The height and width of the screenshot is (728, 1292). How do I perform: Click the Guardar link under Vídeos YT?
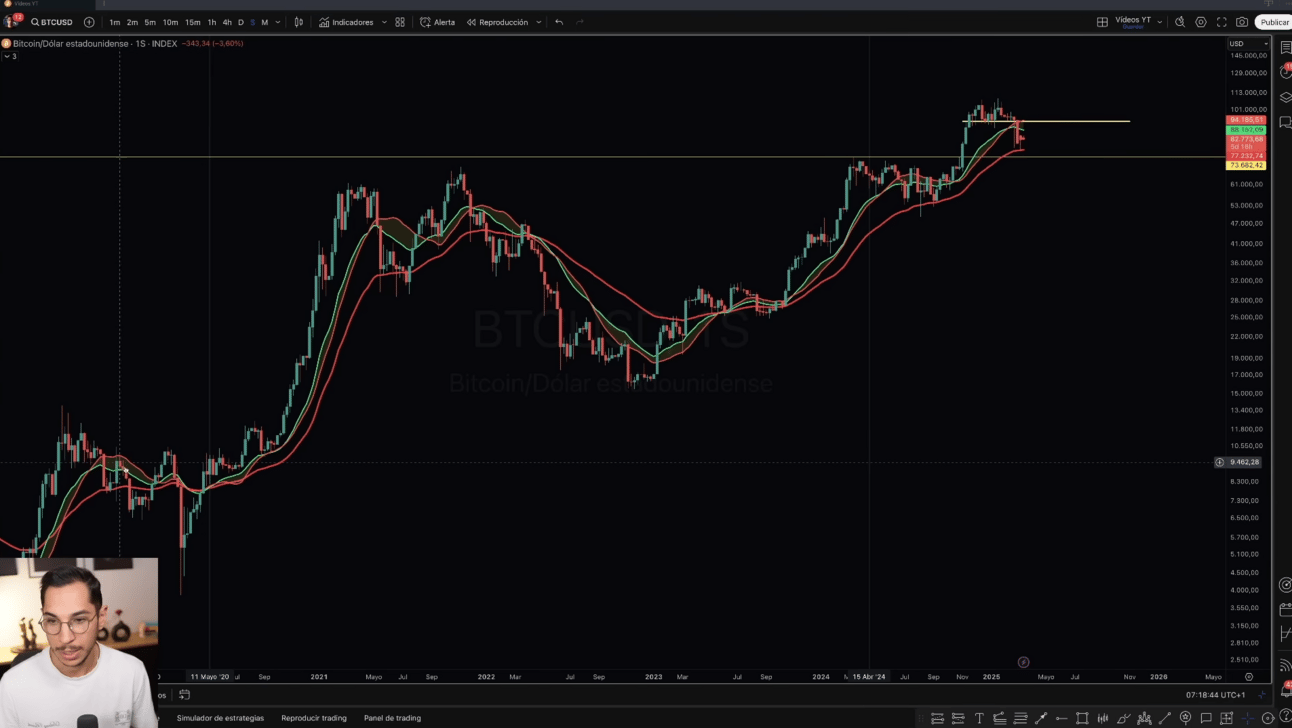tap(1133, 27)
